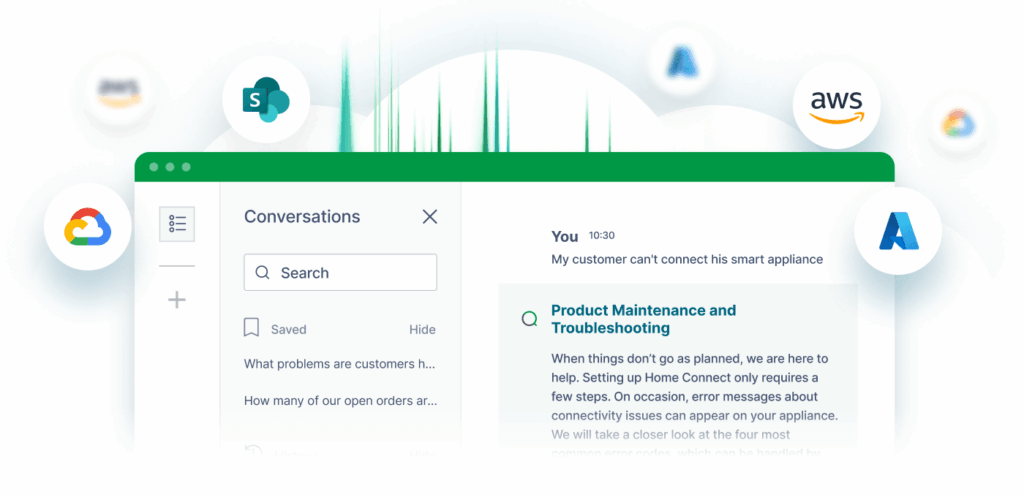Click the SharePoint logo bubble
Viewport: 1024px width, 497px height.
[x=266, y=100]
